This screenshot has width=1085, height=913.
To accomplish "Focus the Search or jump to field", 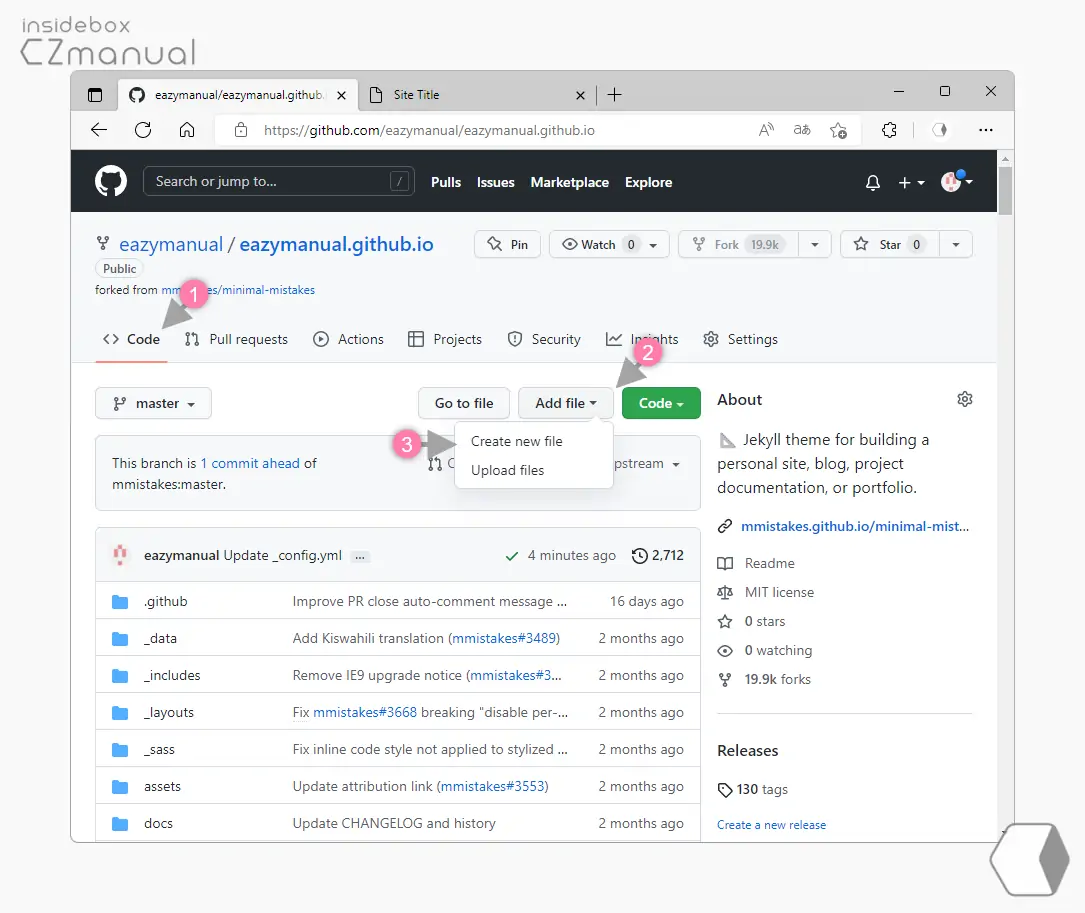I will [x=278, y=181].
